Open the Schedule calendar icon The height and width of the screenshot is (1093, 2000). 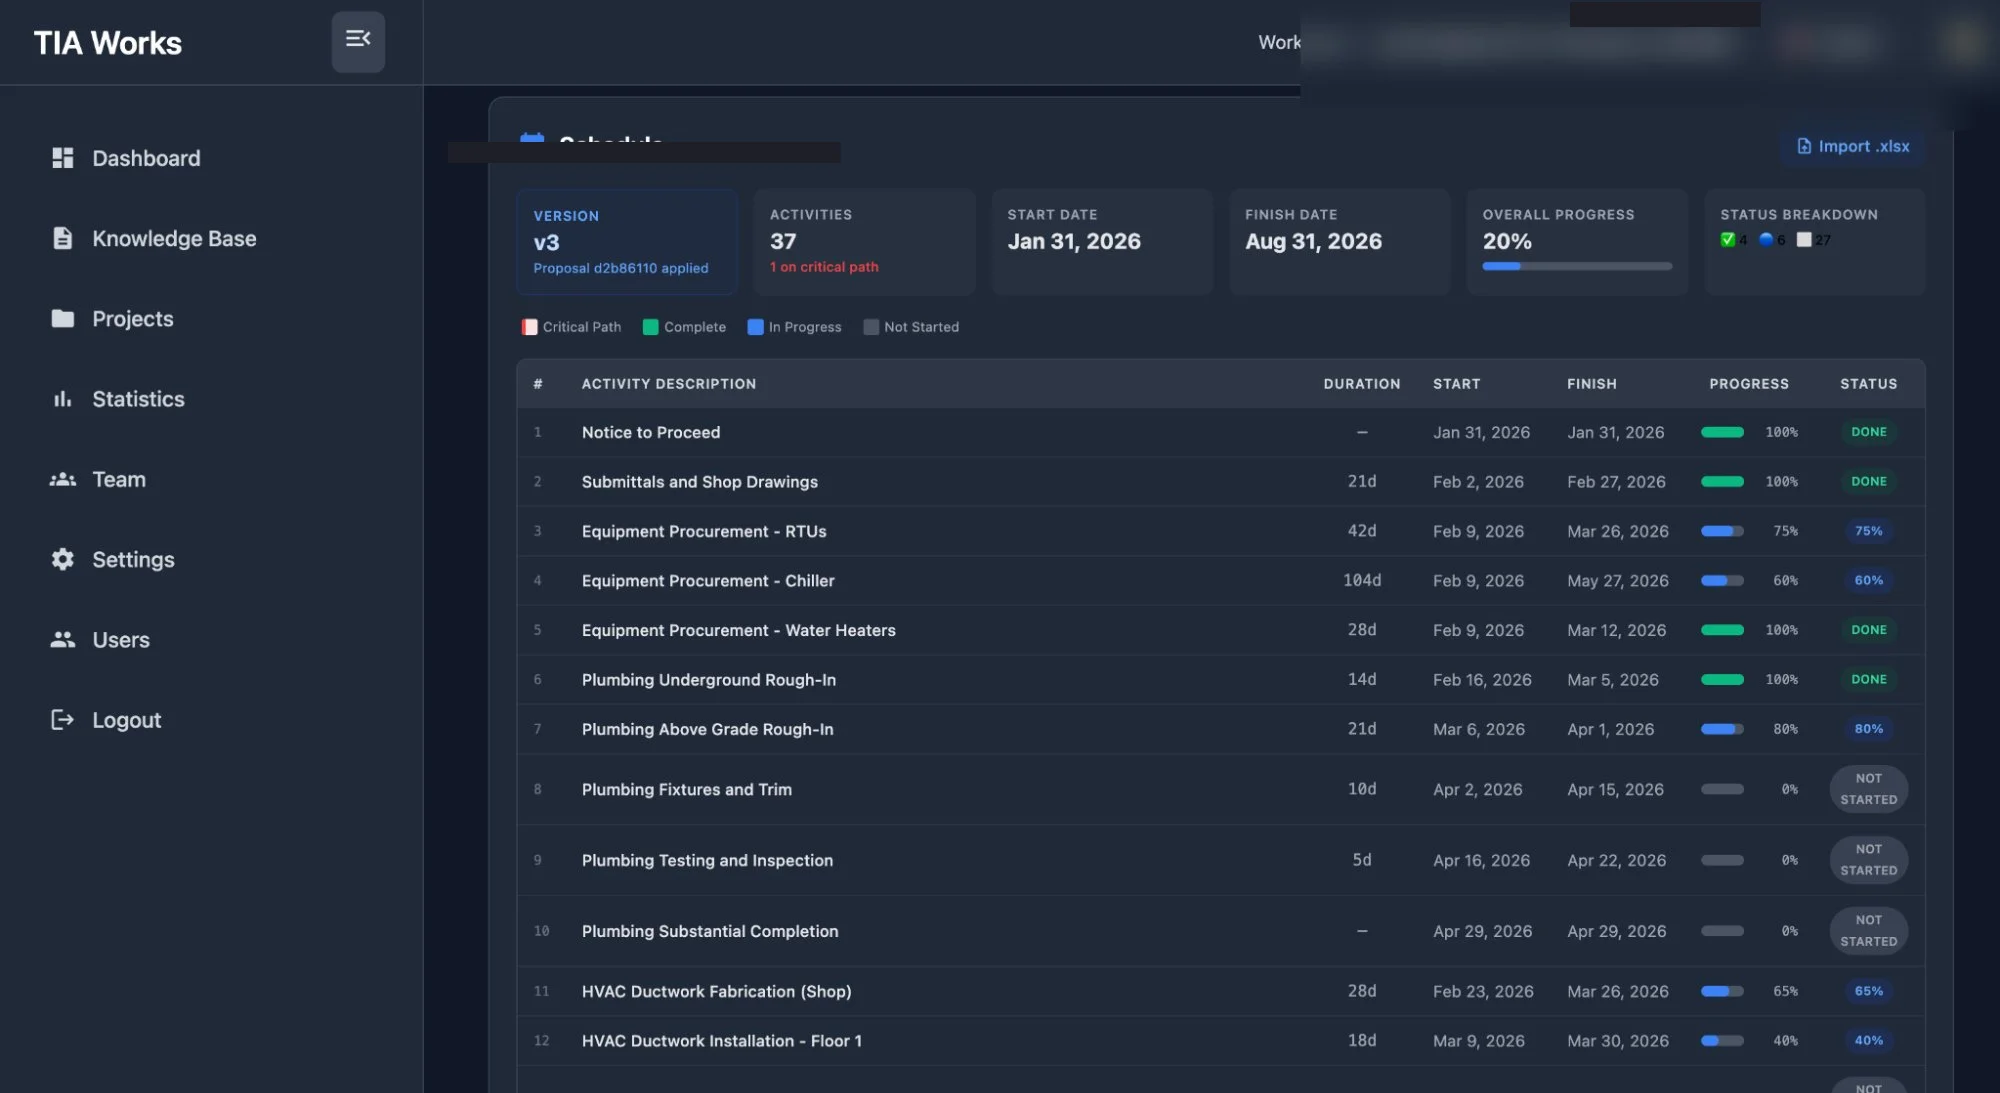(533, 142)
